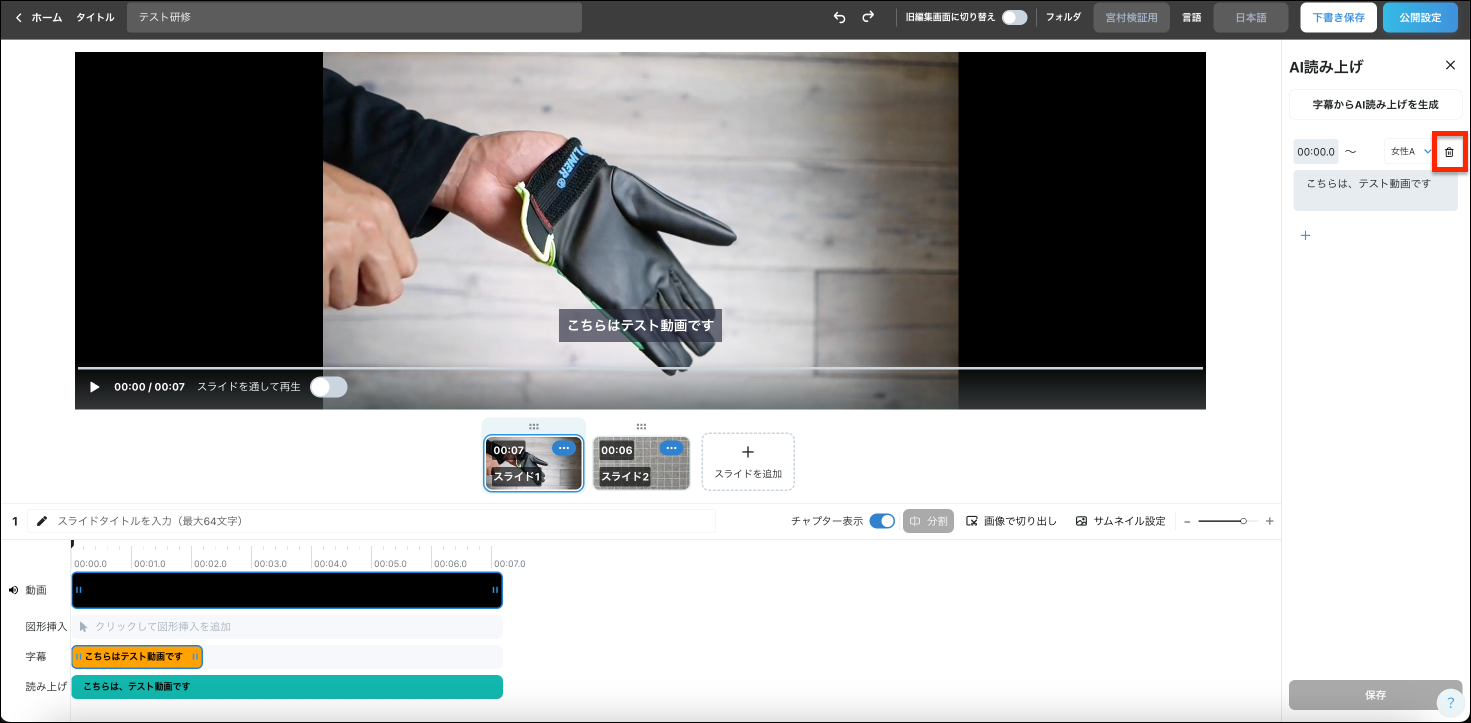Open the 宮村検証用 folder selector

click(1131, 18)
